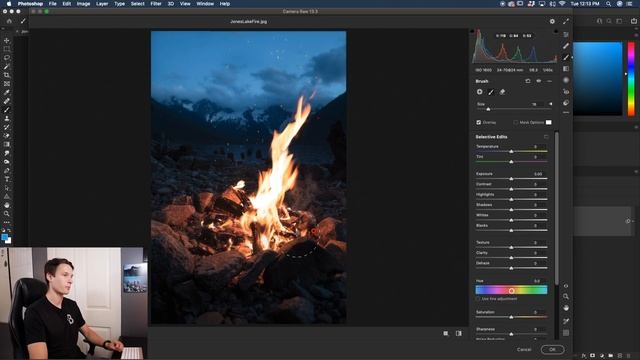Viewport: 640px width, 360px height.
Task: Select the Move tool in Photoshop toolbar
Action: click(x=7, y=40)
